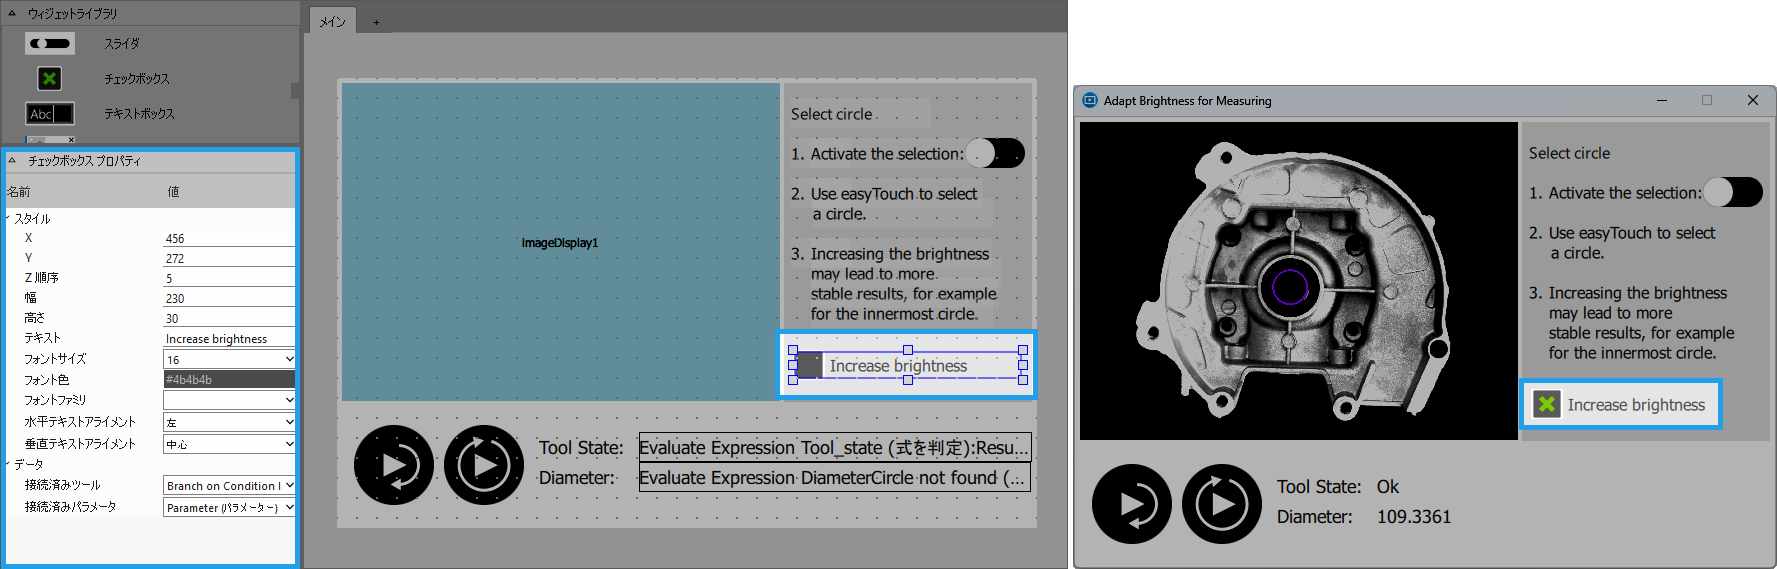Screen dimensions: 1777x569
Task: Add a new tab with the plus button
Action: pyautogui.click(x=377, y=22)
